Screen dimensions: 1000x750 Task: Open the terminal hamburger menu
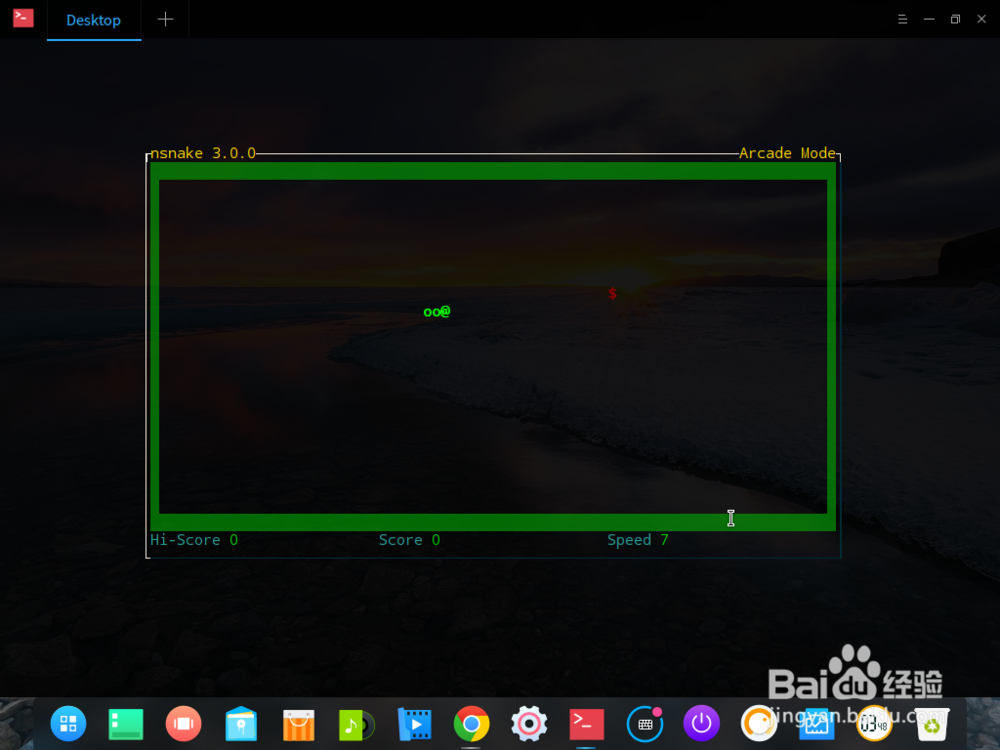tap(902, 19)
